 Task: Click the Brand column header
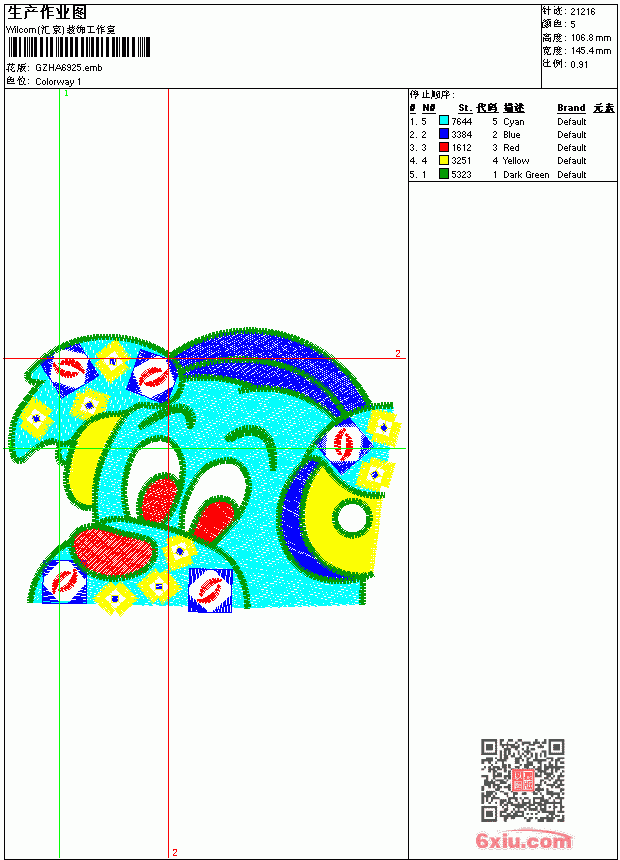point(571,108)
